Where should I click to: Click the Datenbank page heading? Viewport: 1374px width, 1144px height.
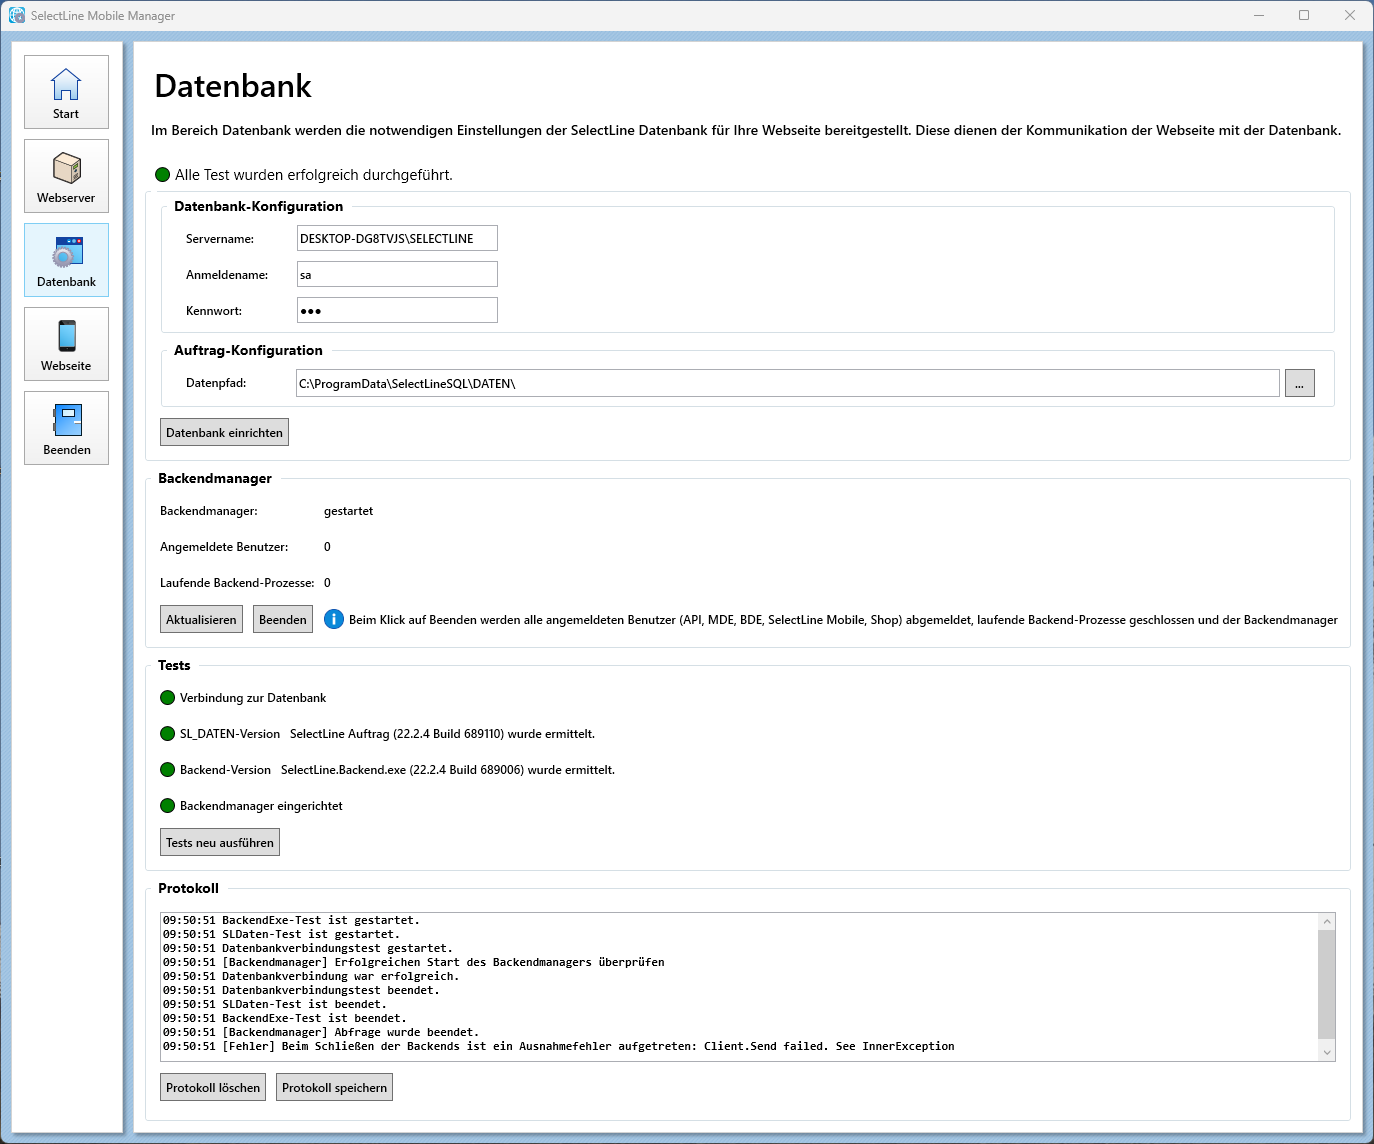[233, 86]
